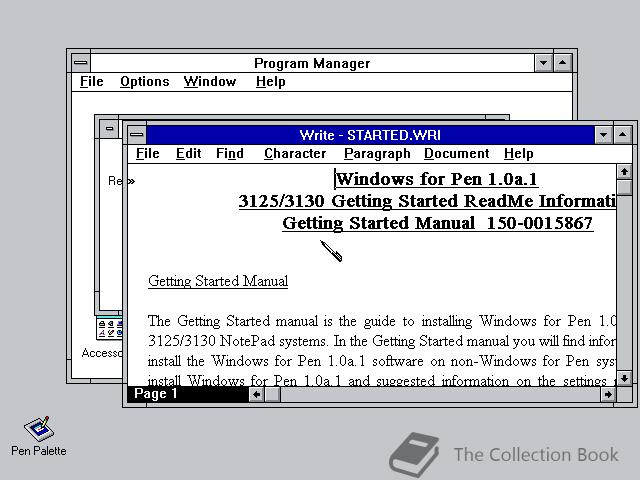Open the control menu of the child group window
This screenshot has width=640, height=480.
point(109,128)
